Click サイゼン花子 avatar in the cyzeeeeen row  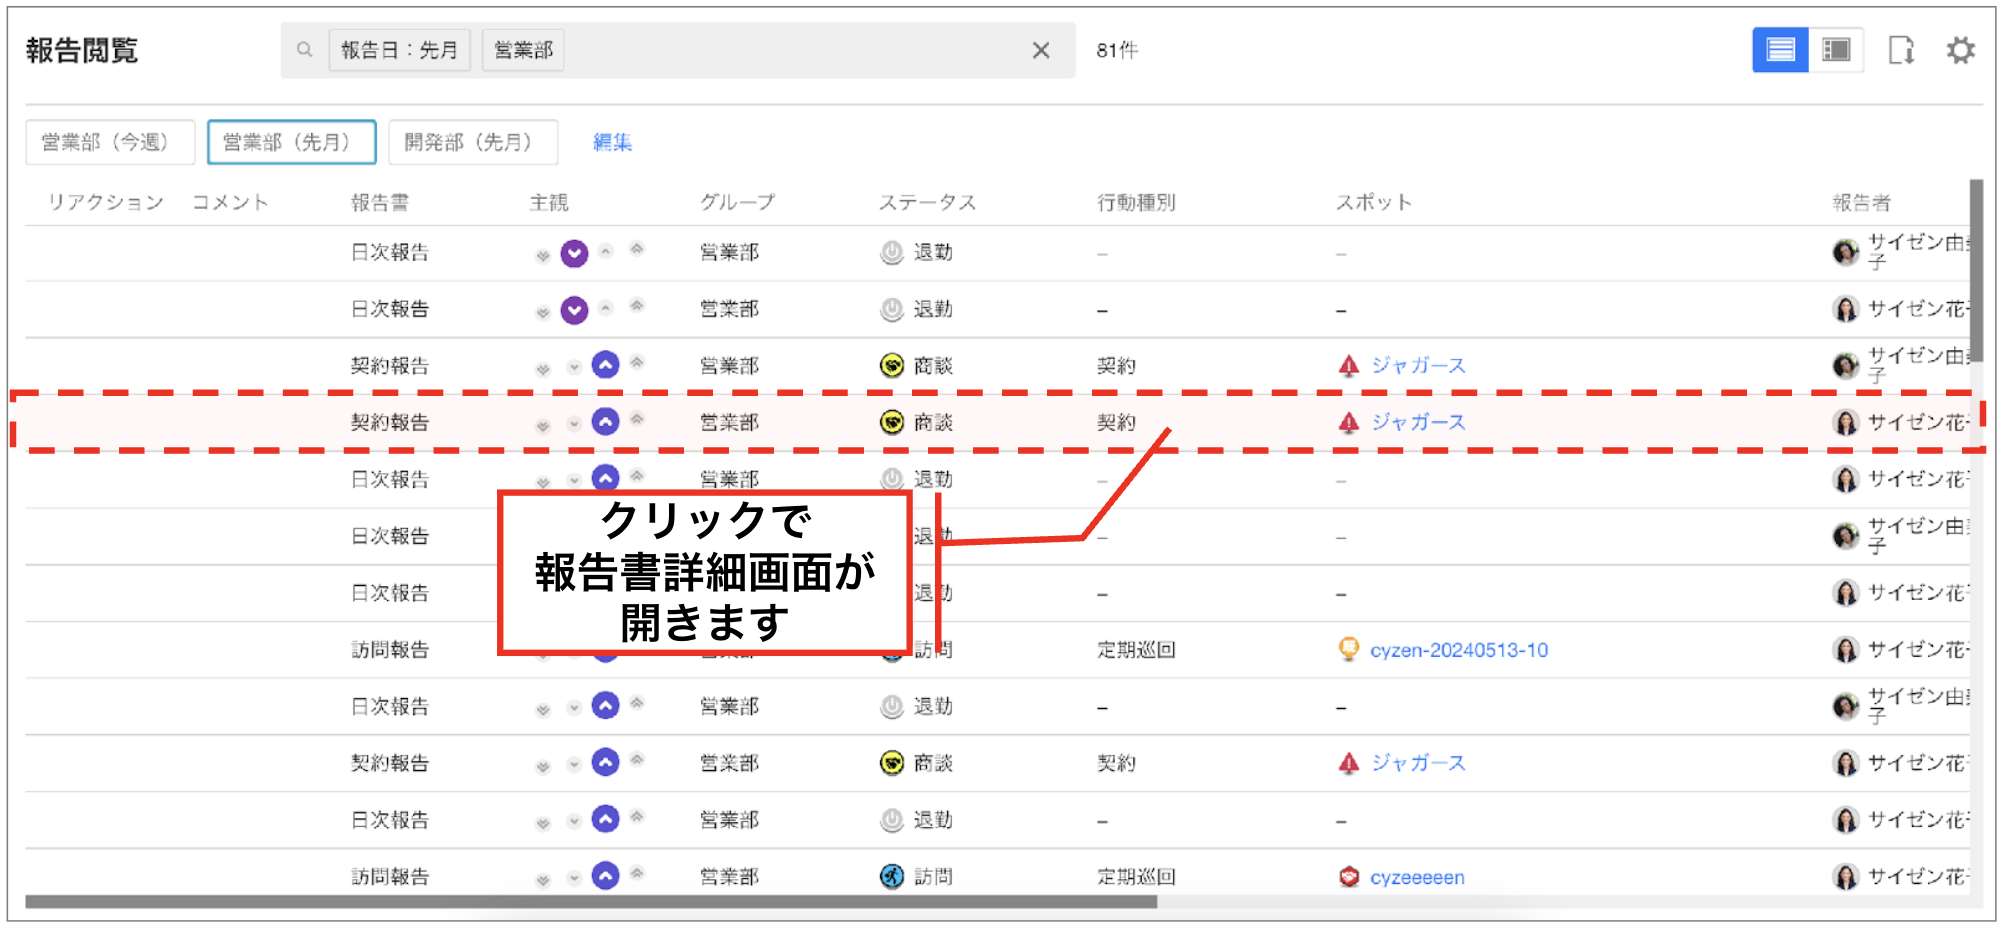pyautogui.click(x=1846, y=877)
